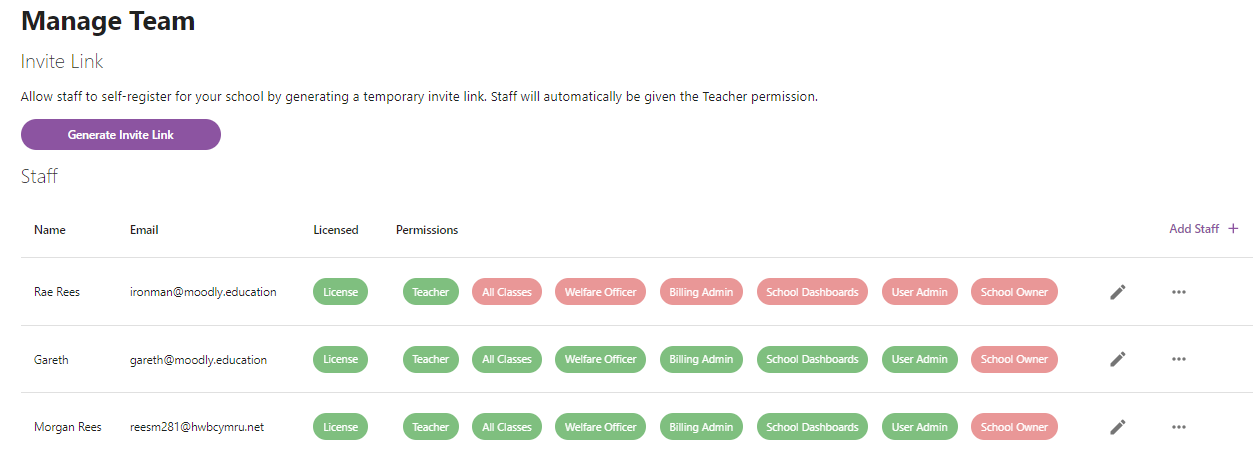Click pencil edit icon for Rae Rees
Screen dimensions: 1253x456
[1117, 292]
